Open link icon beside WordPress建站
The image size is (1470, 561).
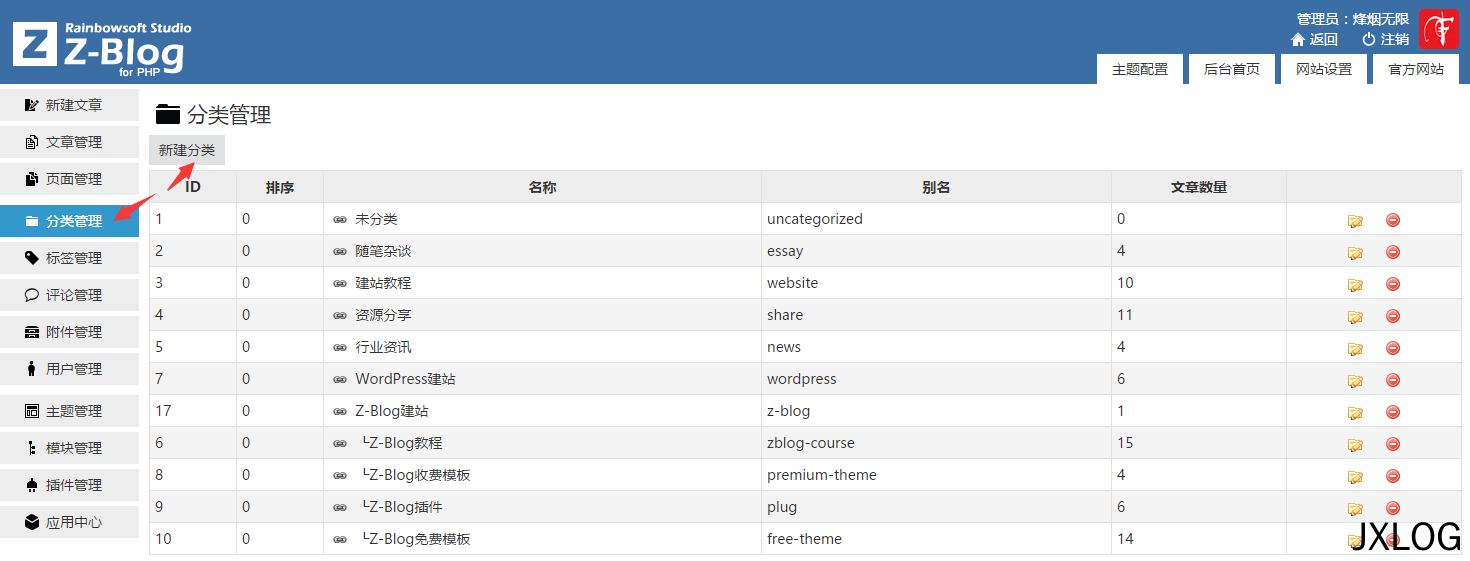click(340, 380)
